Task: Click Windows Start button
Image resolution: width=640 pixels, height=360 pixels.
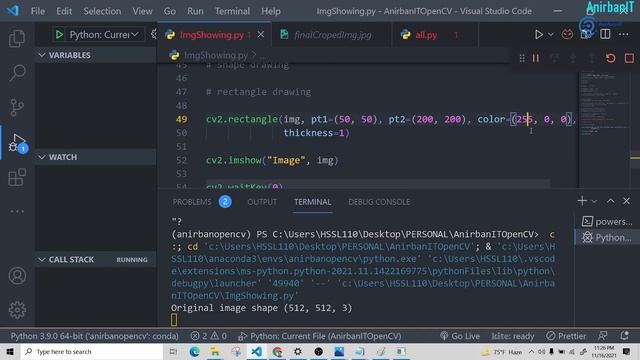Action: 10,351
